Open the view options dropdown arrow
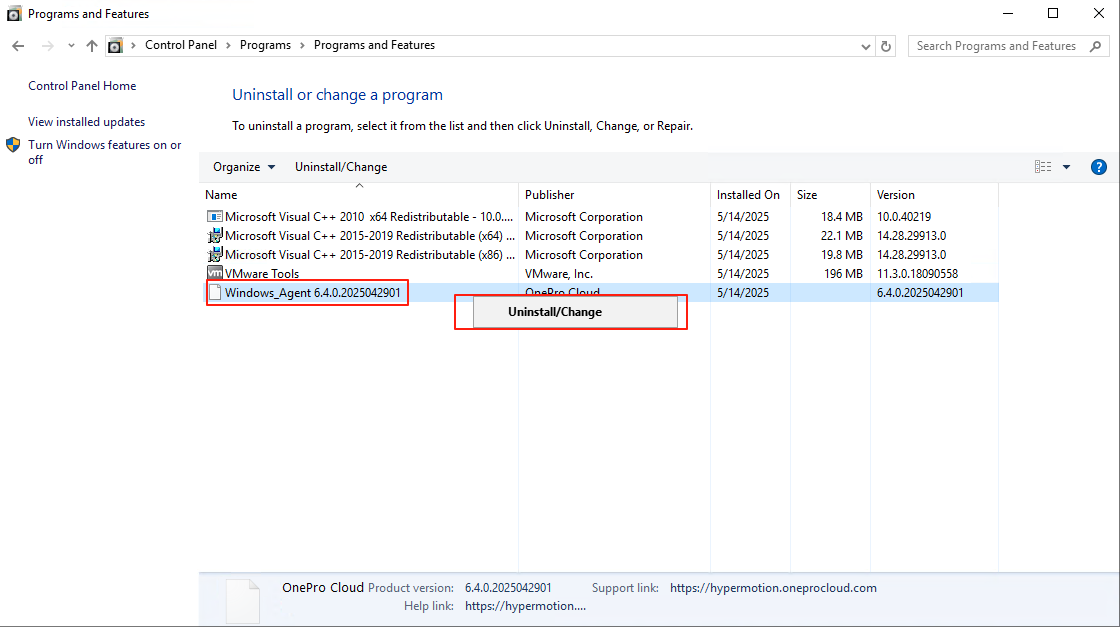 point(1066,167)
